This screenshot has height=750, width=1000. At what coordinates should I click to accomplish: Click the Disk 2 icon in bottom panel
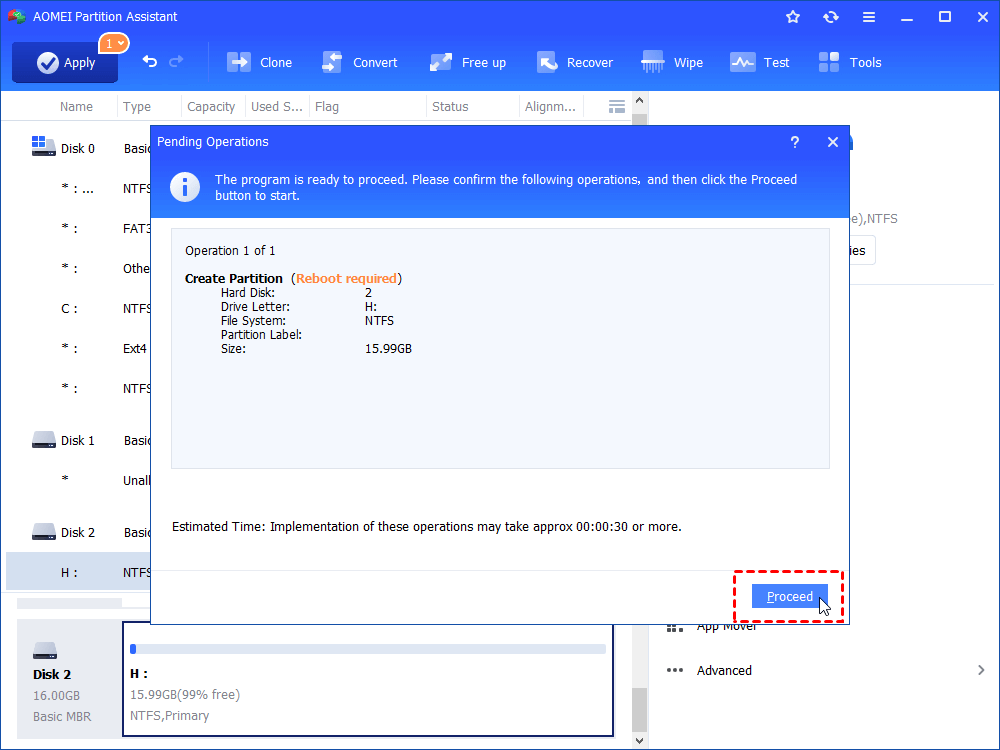click(x=45, y=651)
